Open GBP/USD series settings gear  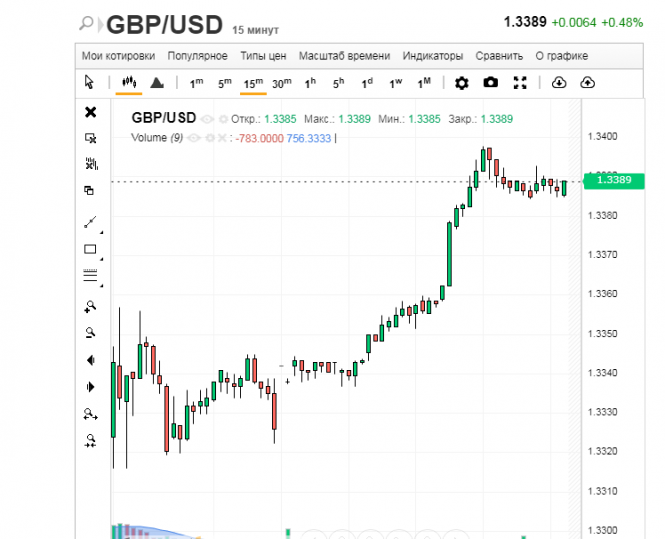tap(223, 119)
